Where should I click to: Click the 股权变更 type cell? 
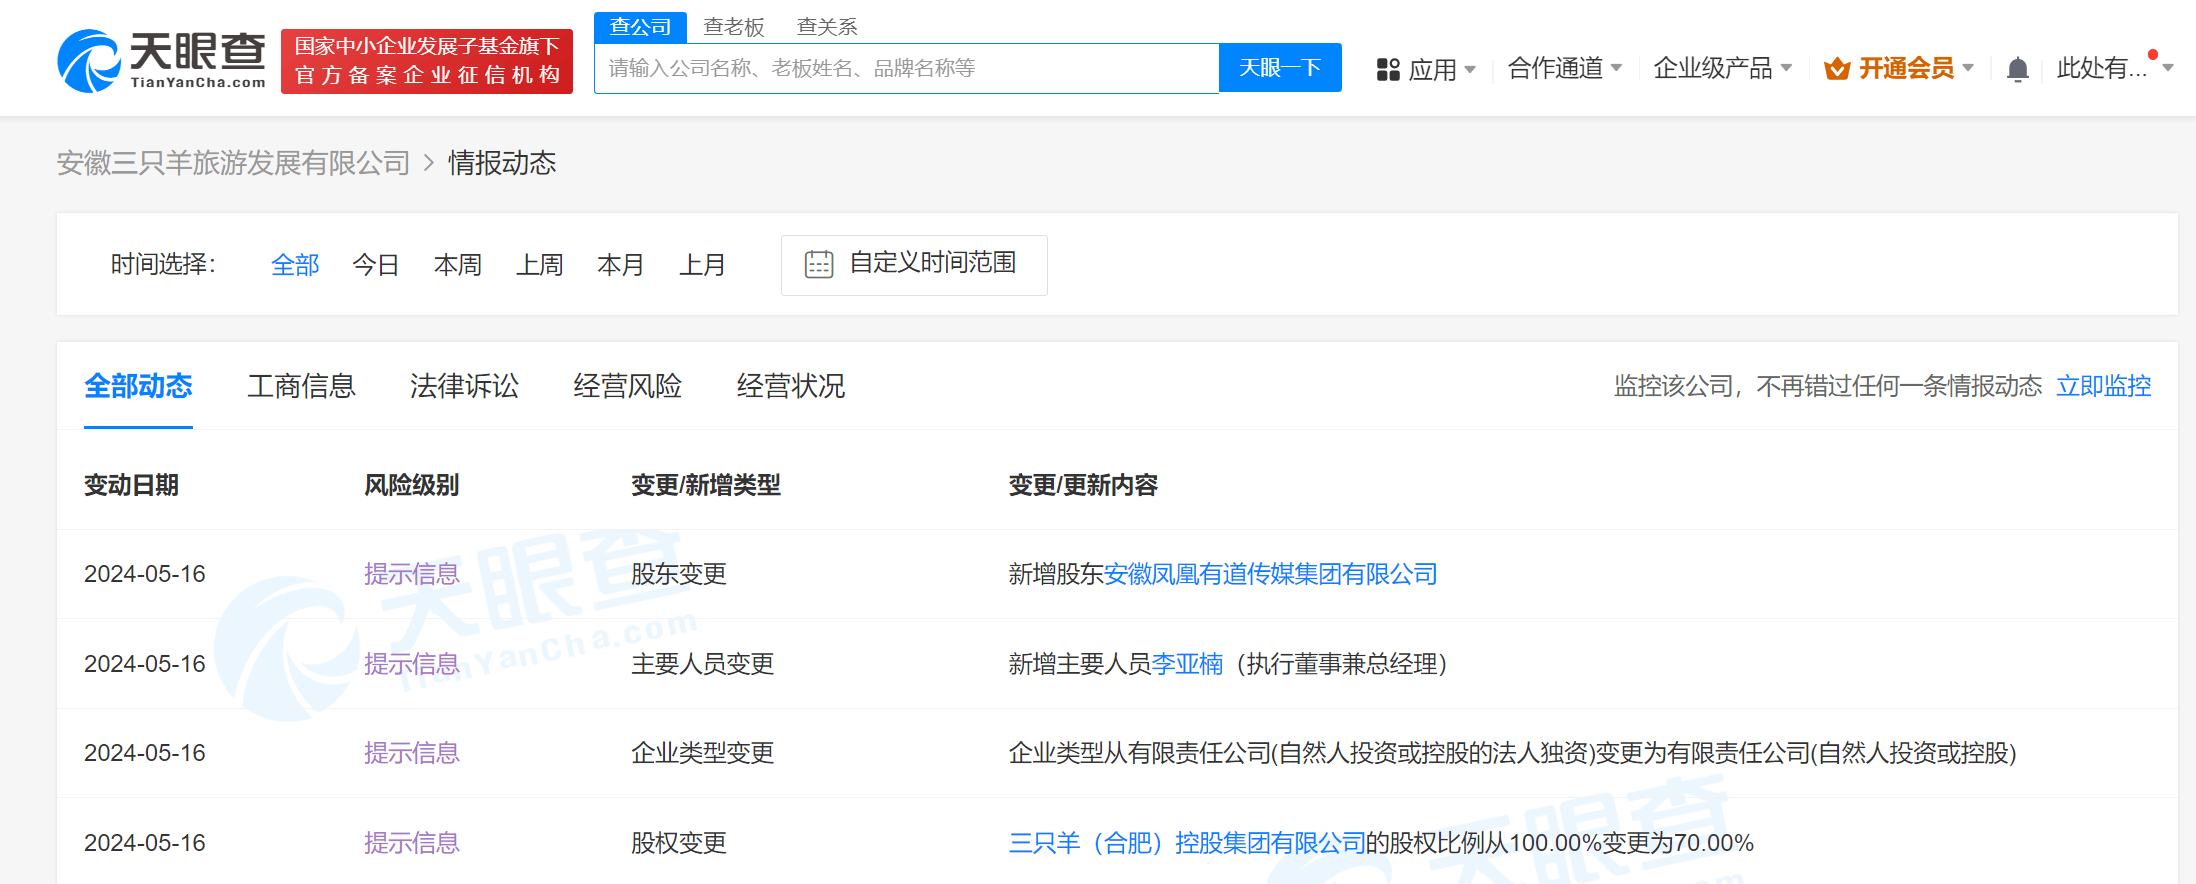pos(679,843)
